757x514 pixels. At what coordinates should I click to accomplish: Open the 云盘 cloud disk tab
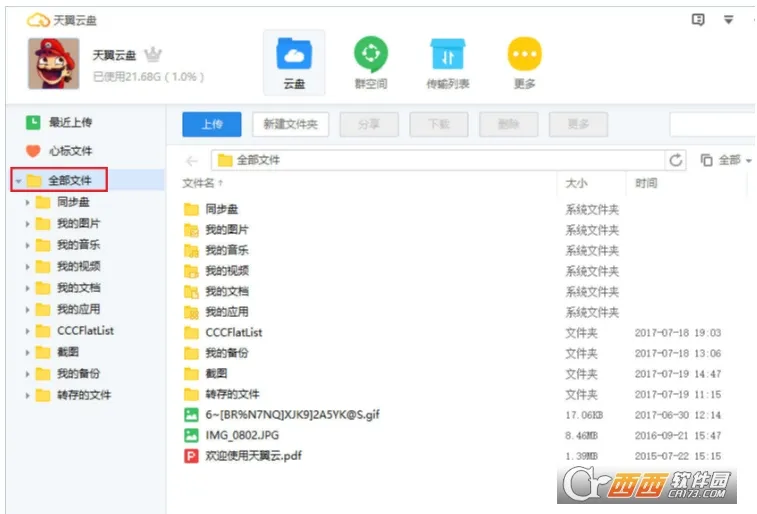coord(294,63)
